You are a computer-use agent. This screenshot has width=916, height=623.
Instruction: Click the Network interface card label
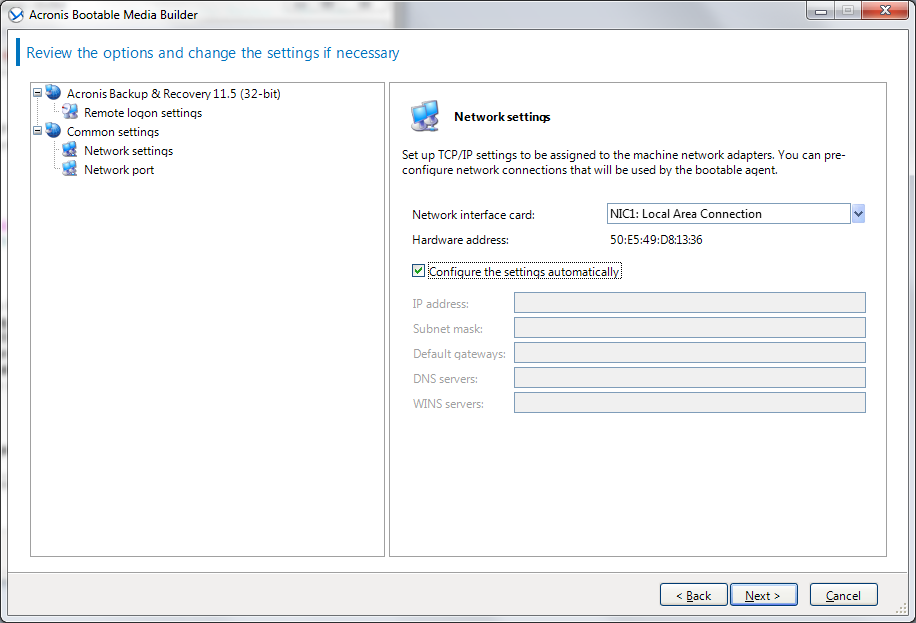(473, 215)
